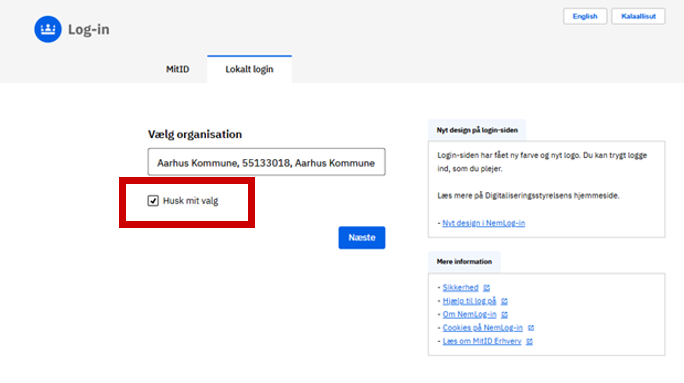Click the blue crown Log-in logo
The height and width of the screenshot is (383, 684).
pyautogui.click(x=48, y=29)
